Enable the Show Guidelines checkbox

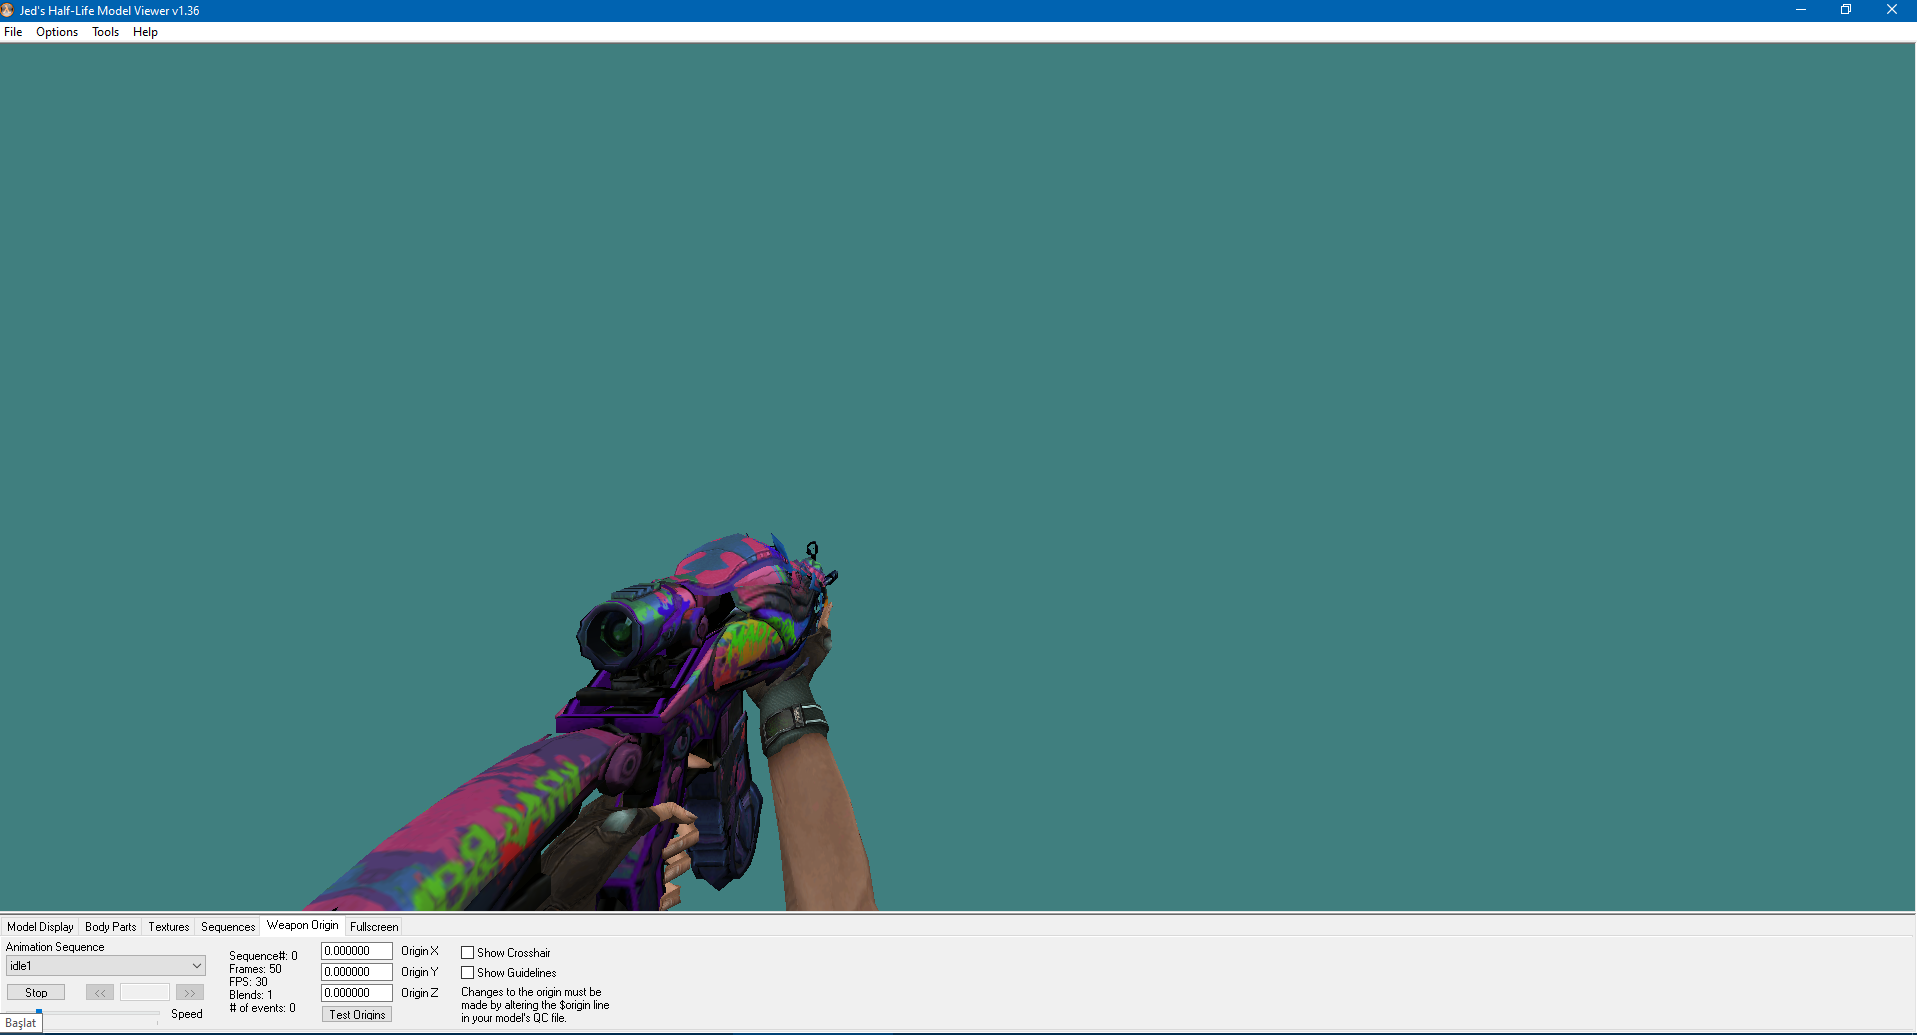point(467,973)
